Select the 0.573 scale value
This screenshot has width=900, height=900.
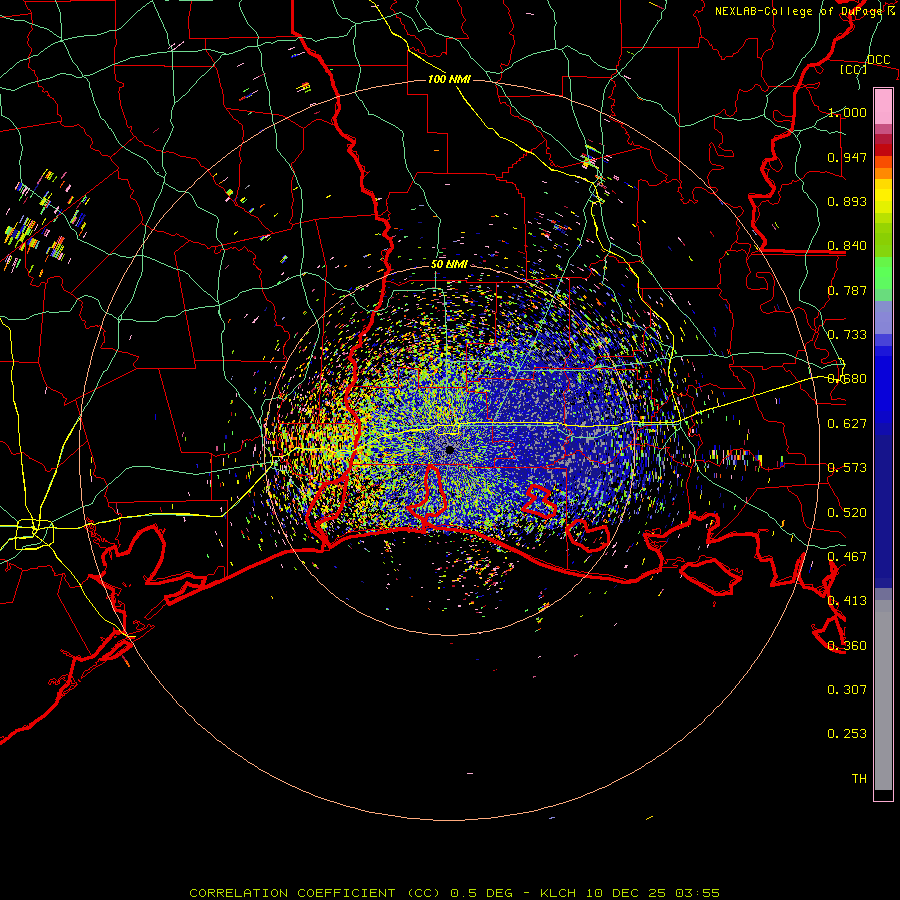tap(847, 468)
